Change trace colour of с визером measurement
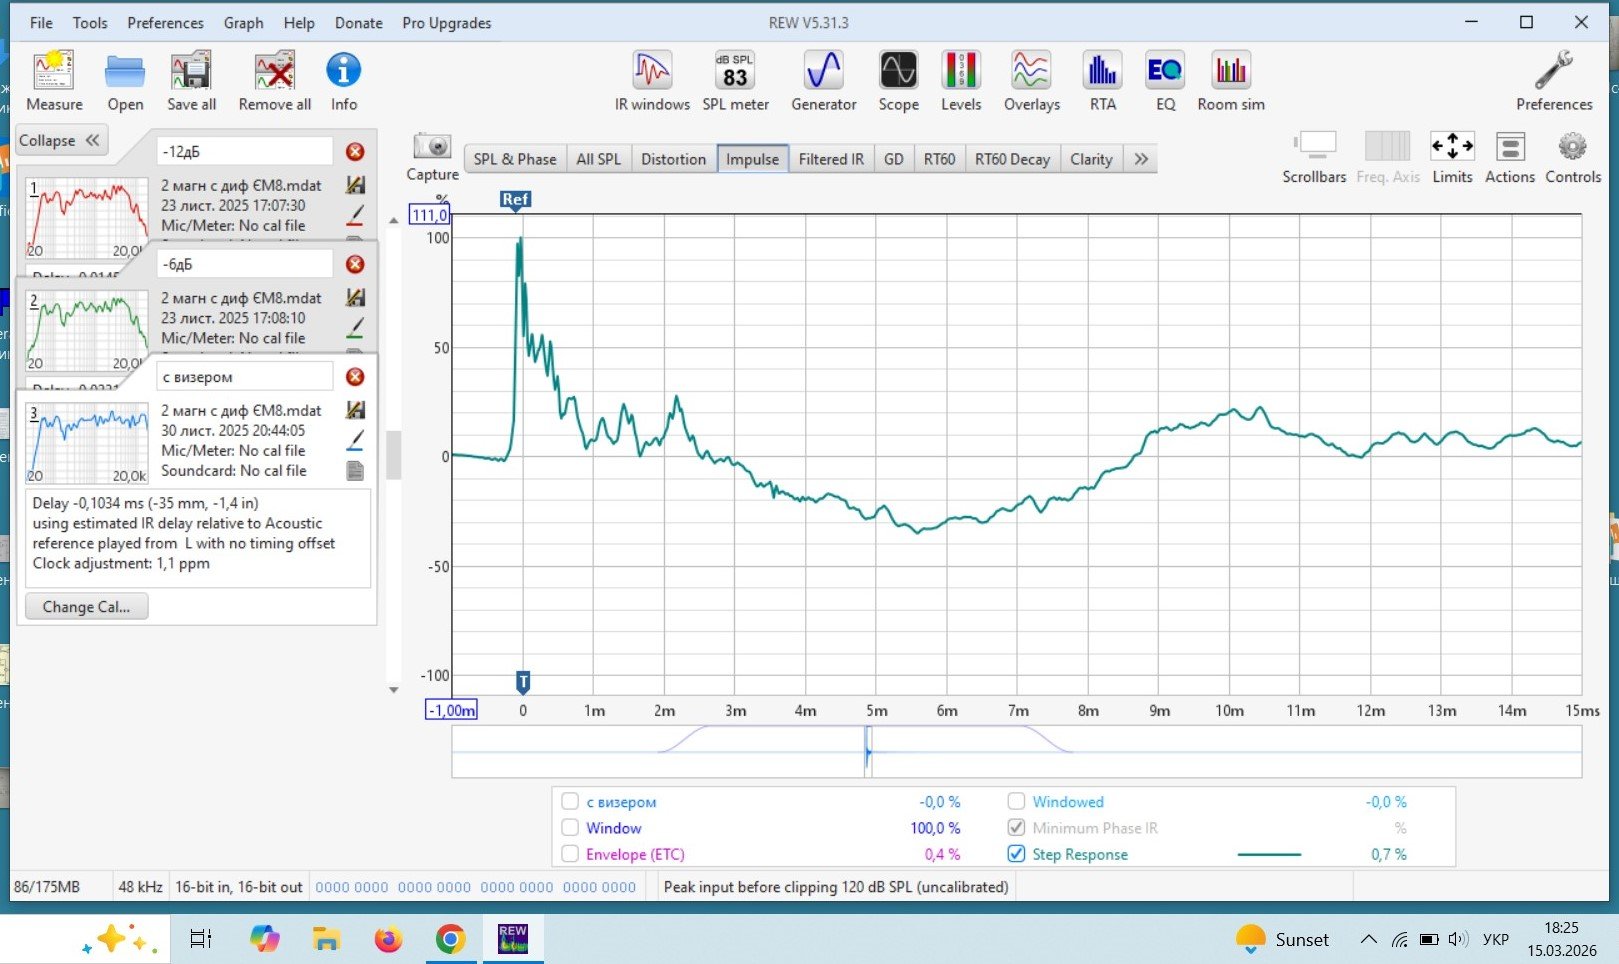 [355, 439]
